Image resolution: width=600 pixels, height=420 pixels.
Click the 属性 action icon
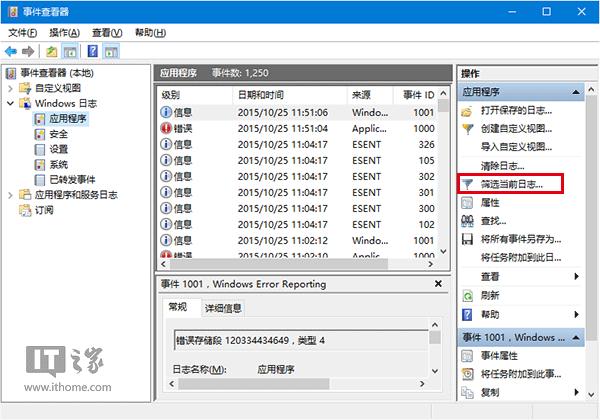click(467, 203)
